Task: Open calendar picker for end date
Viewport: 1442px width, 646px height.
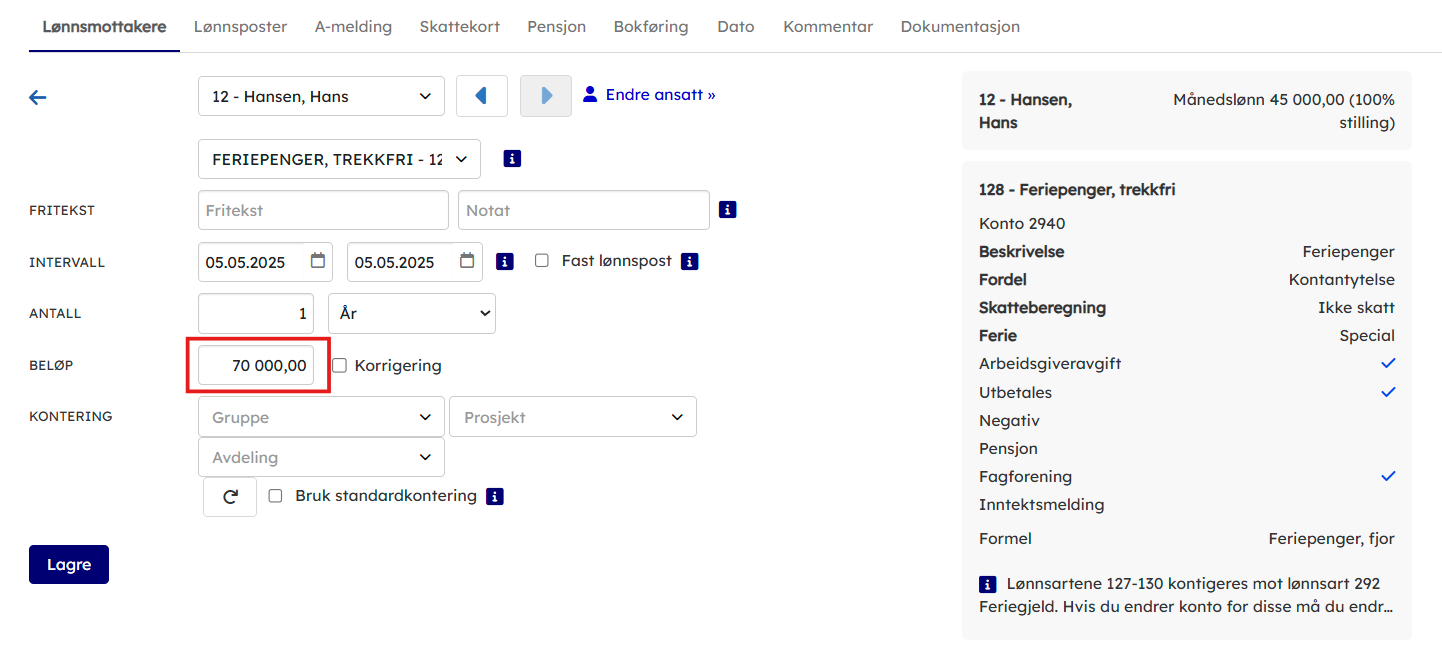Action: [467, 261]
